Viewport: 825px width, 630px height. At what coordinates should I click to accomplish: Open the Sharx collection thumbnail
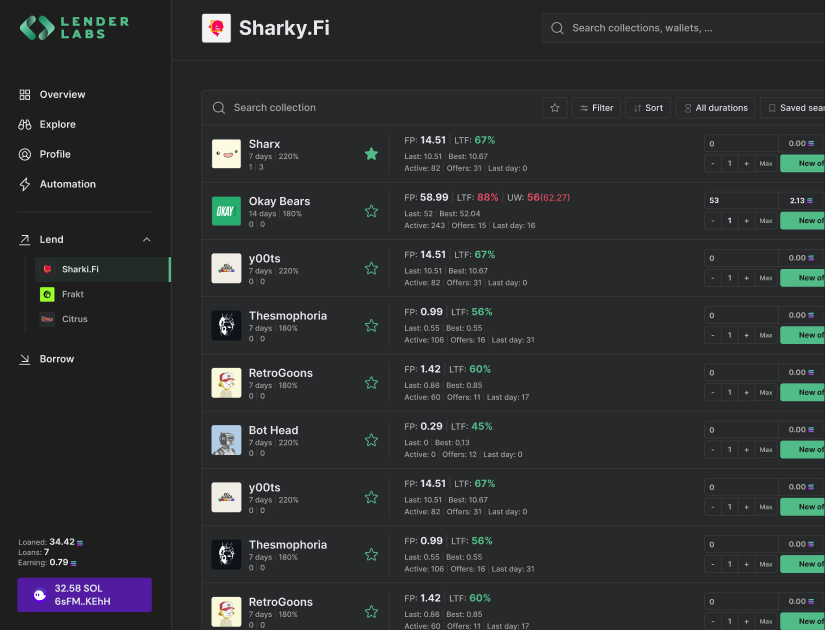click(226, 154)
